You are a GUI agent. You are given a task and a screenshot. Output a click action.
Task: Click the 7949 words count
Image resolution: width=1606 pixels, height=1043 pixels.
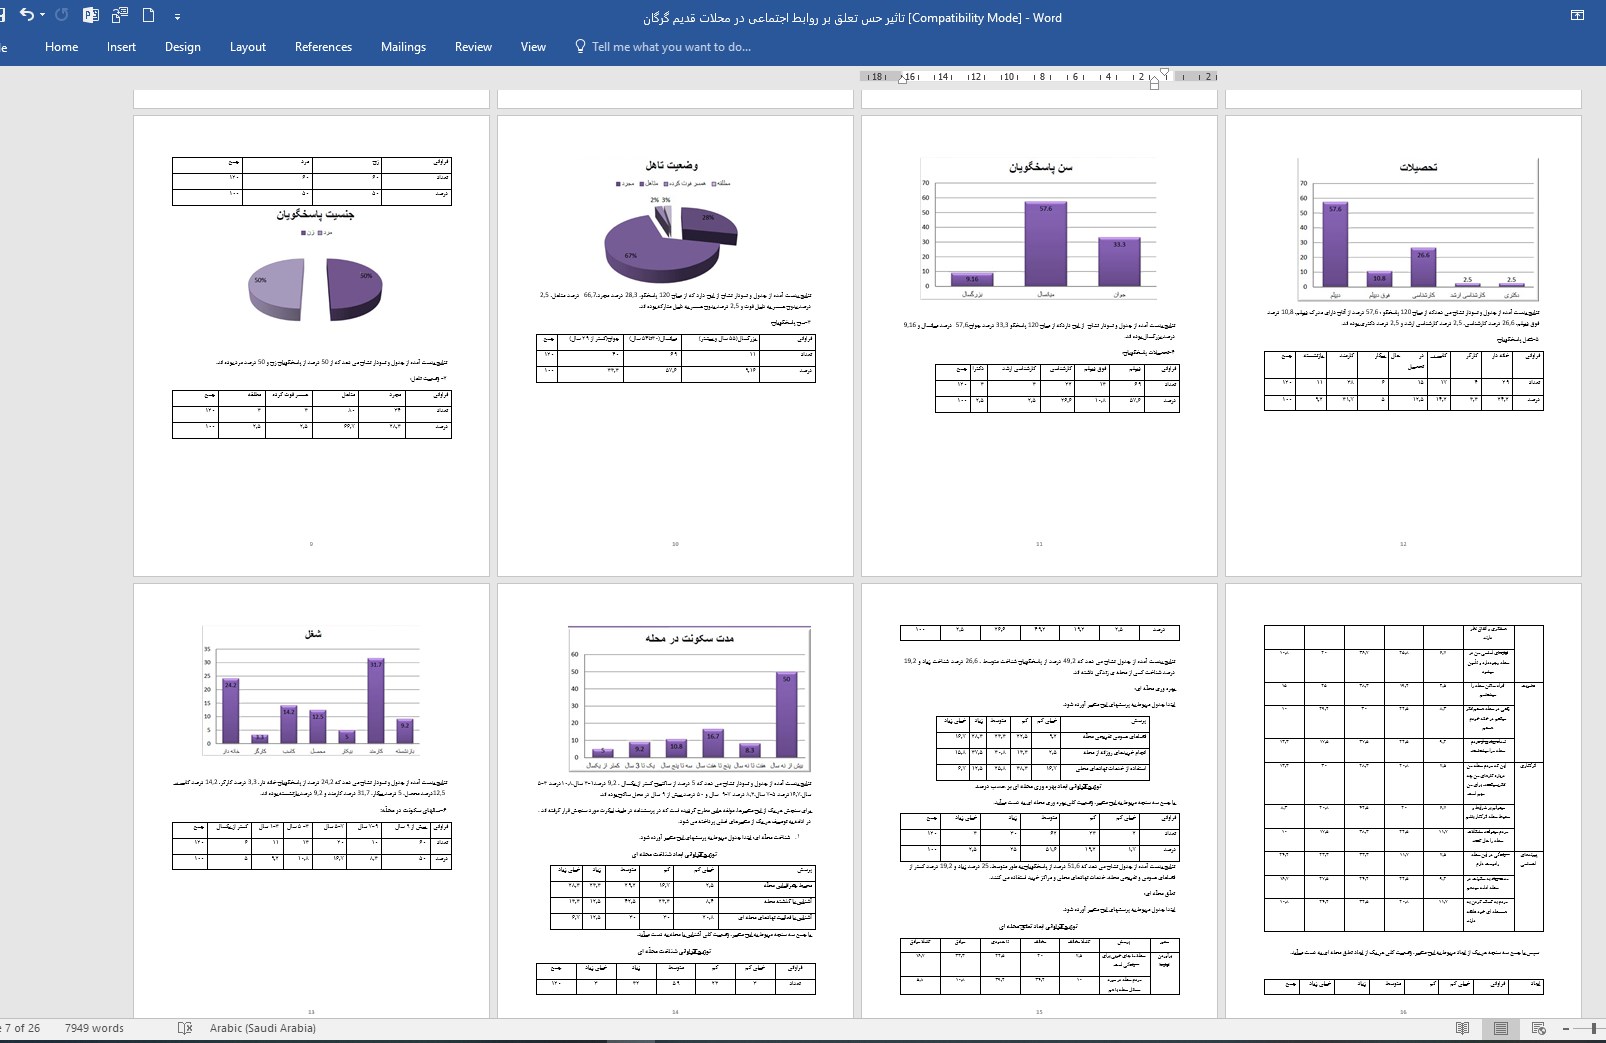pyautogui.click(x=94, y=1028)
